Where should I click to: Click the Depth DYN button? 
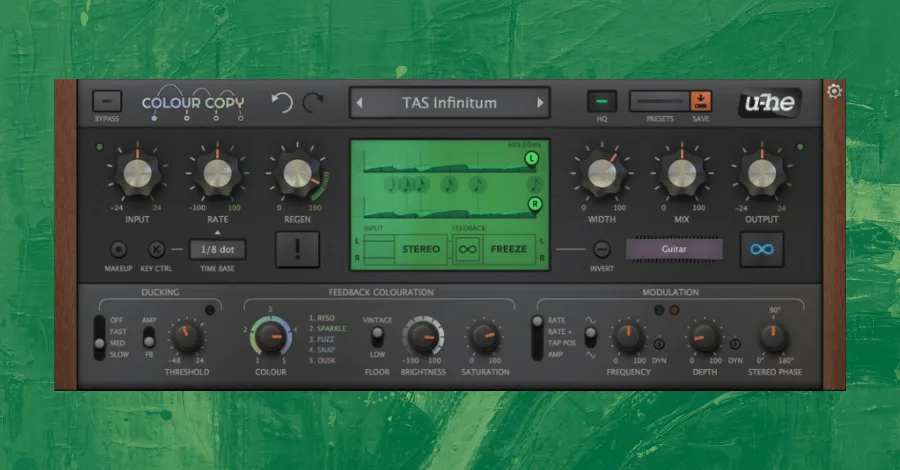pyautogui.click(x=735, y=344)
